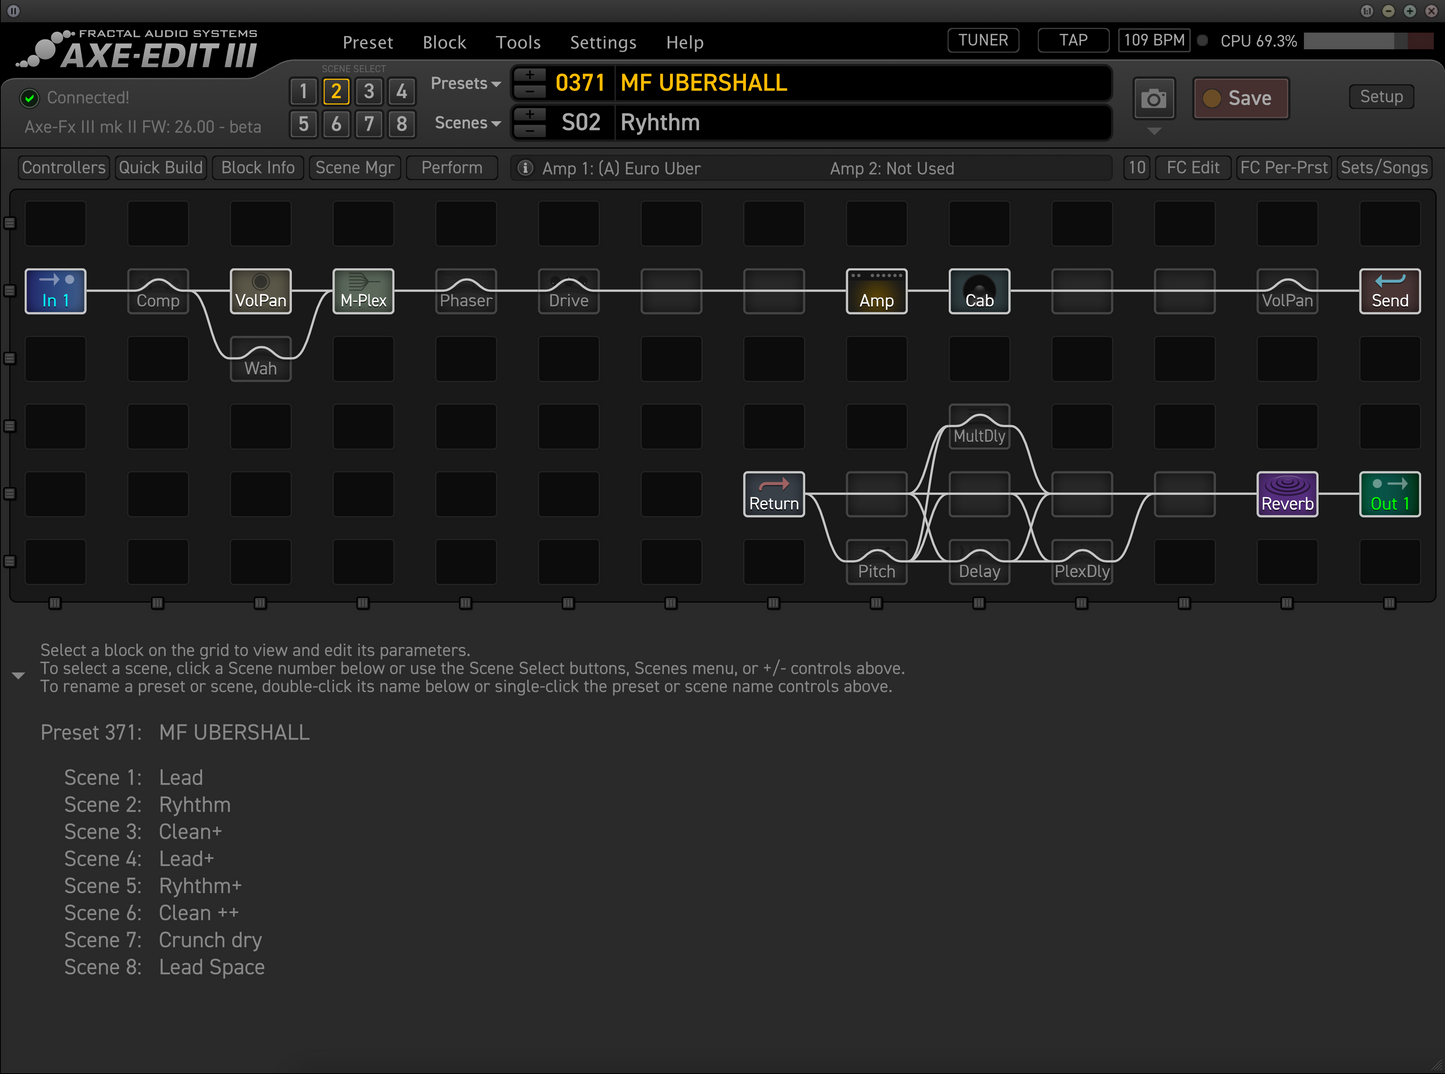Open the Tools menu
This screenshot has width=1445, height=1074.
[x=518, y=42]
